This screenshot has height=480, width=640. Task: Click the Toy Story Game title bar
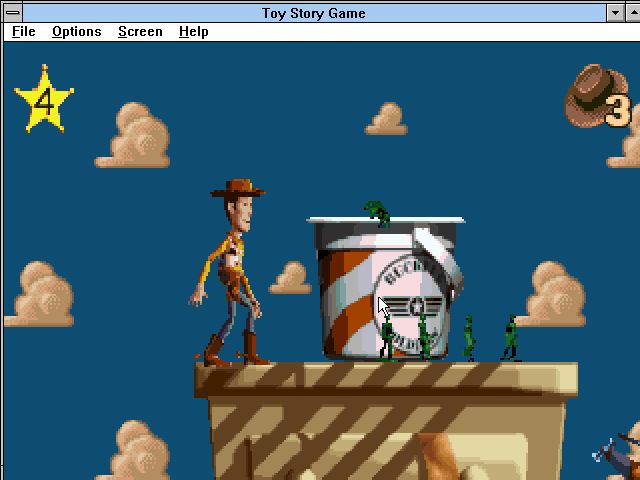pyautogui.click(x=314, y=13)
